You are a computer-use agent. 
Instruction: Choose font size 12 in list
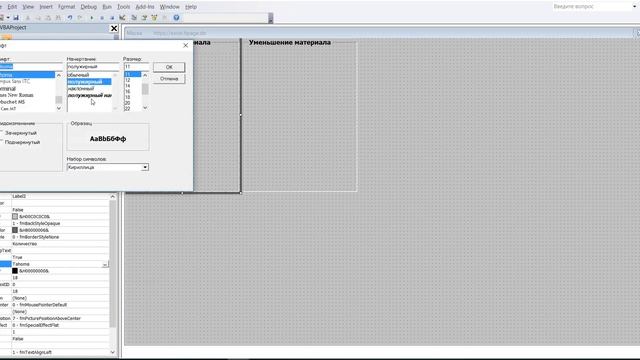coord(133,80)
